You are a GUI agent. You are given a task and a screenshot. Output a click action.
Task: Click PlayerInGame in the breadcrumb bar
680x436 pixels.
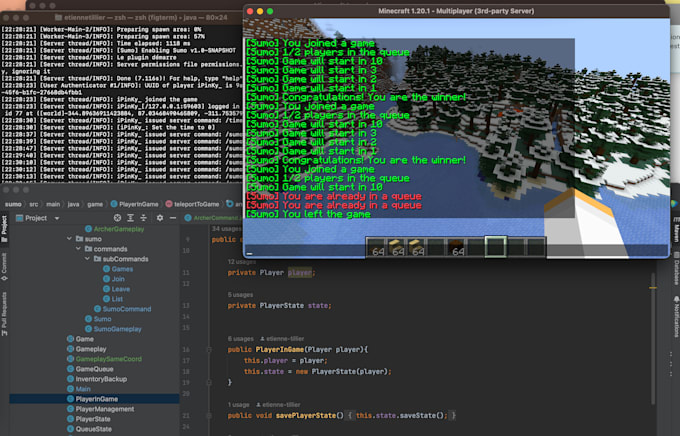(140, 203)
